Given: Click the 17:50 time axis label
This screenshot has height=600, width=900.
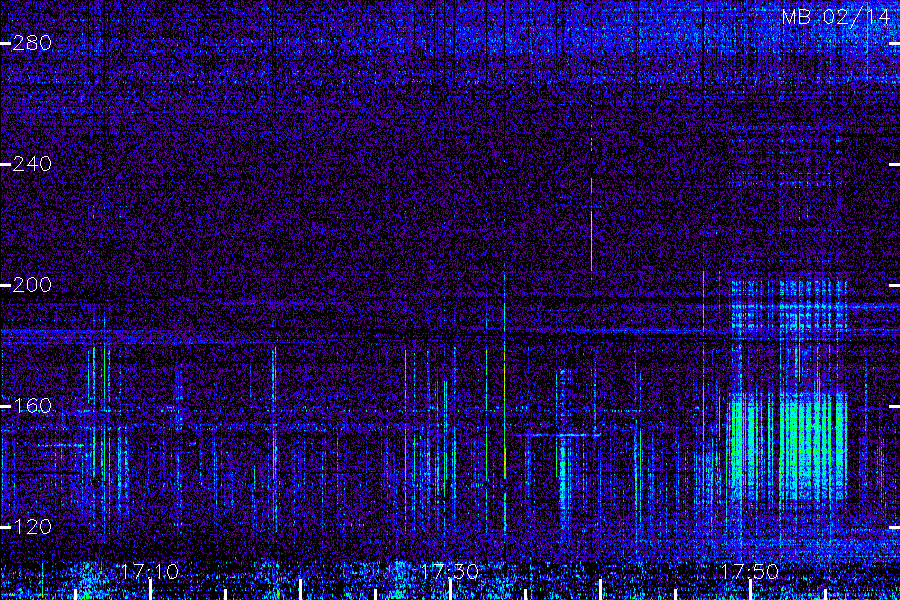Looking at the screenshot, I should tap(750, 571).
